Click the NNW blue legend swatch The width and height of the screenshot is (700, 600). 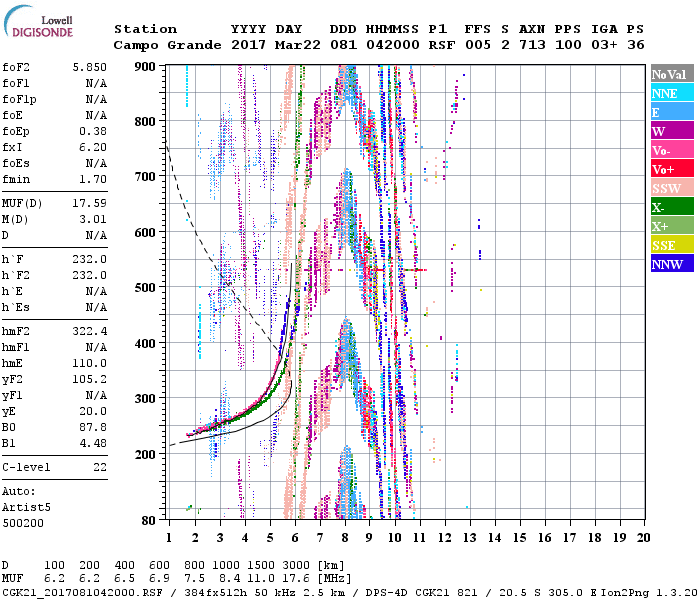672,263
